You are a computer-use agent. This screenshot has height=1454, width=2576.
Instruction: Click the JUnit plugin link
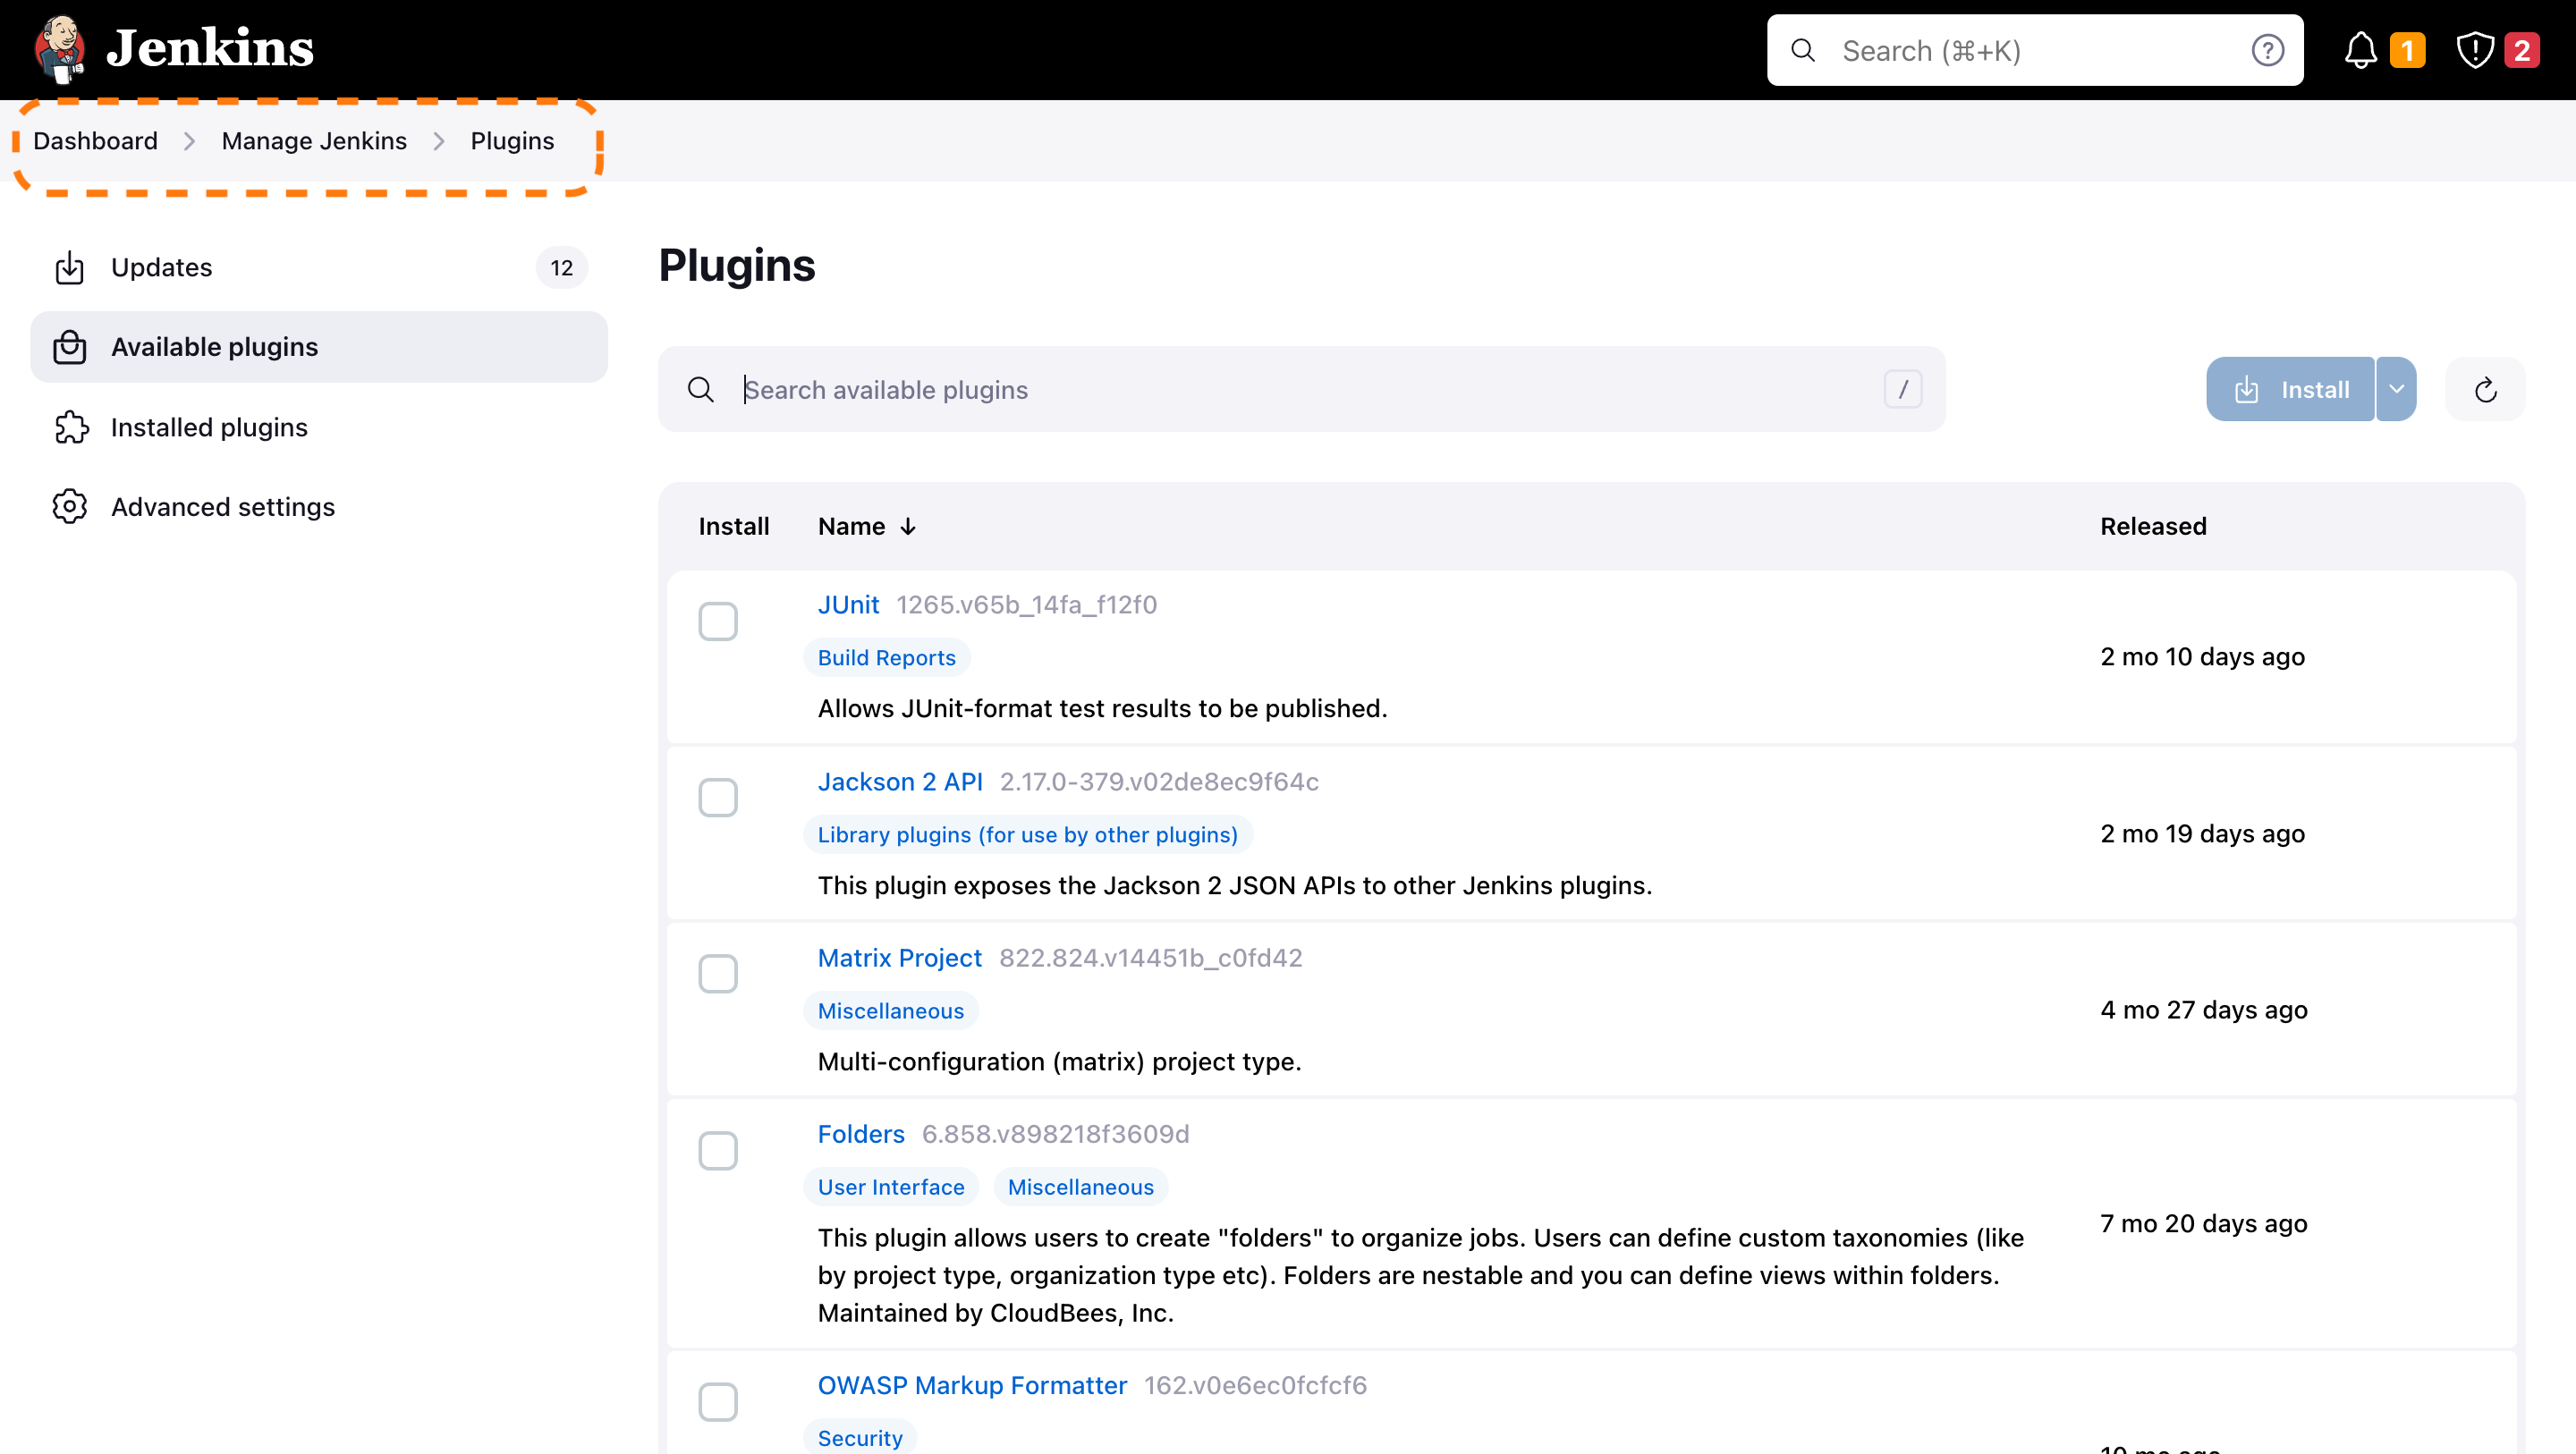point(847,605)
